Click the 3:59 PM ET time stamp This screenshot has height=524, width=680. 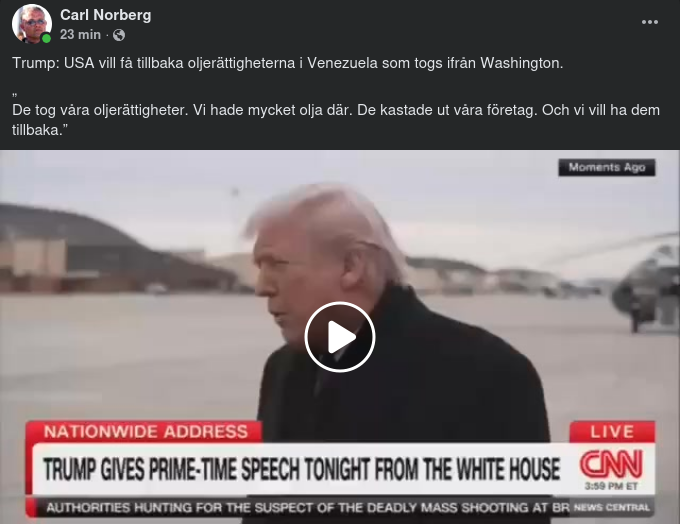[611, 486]
